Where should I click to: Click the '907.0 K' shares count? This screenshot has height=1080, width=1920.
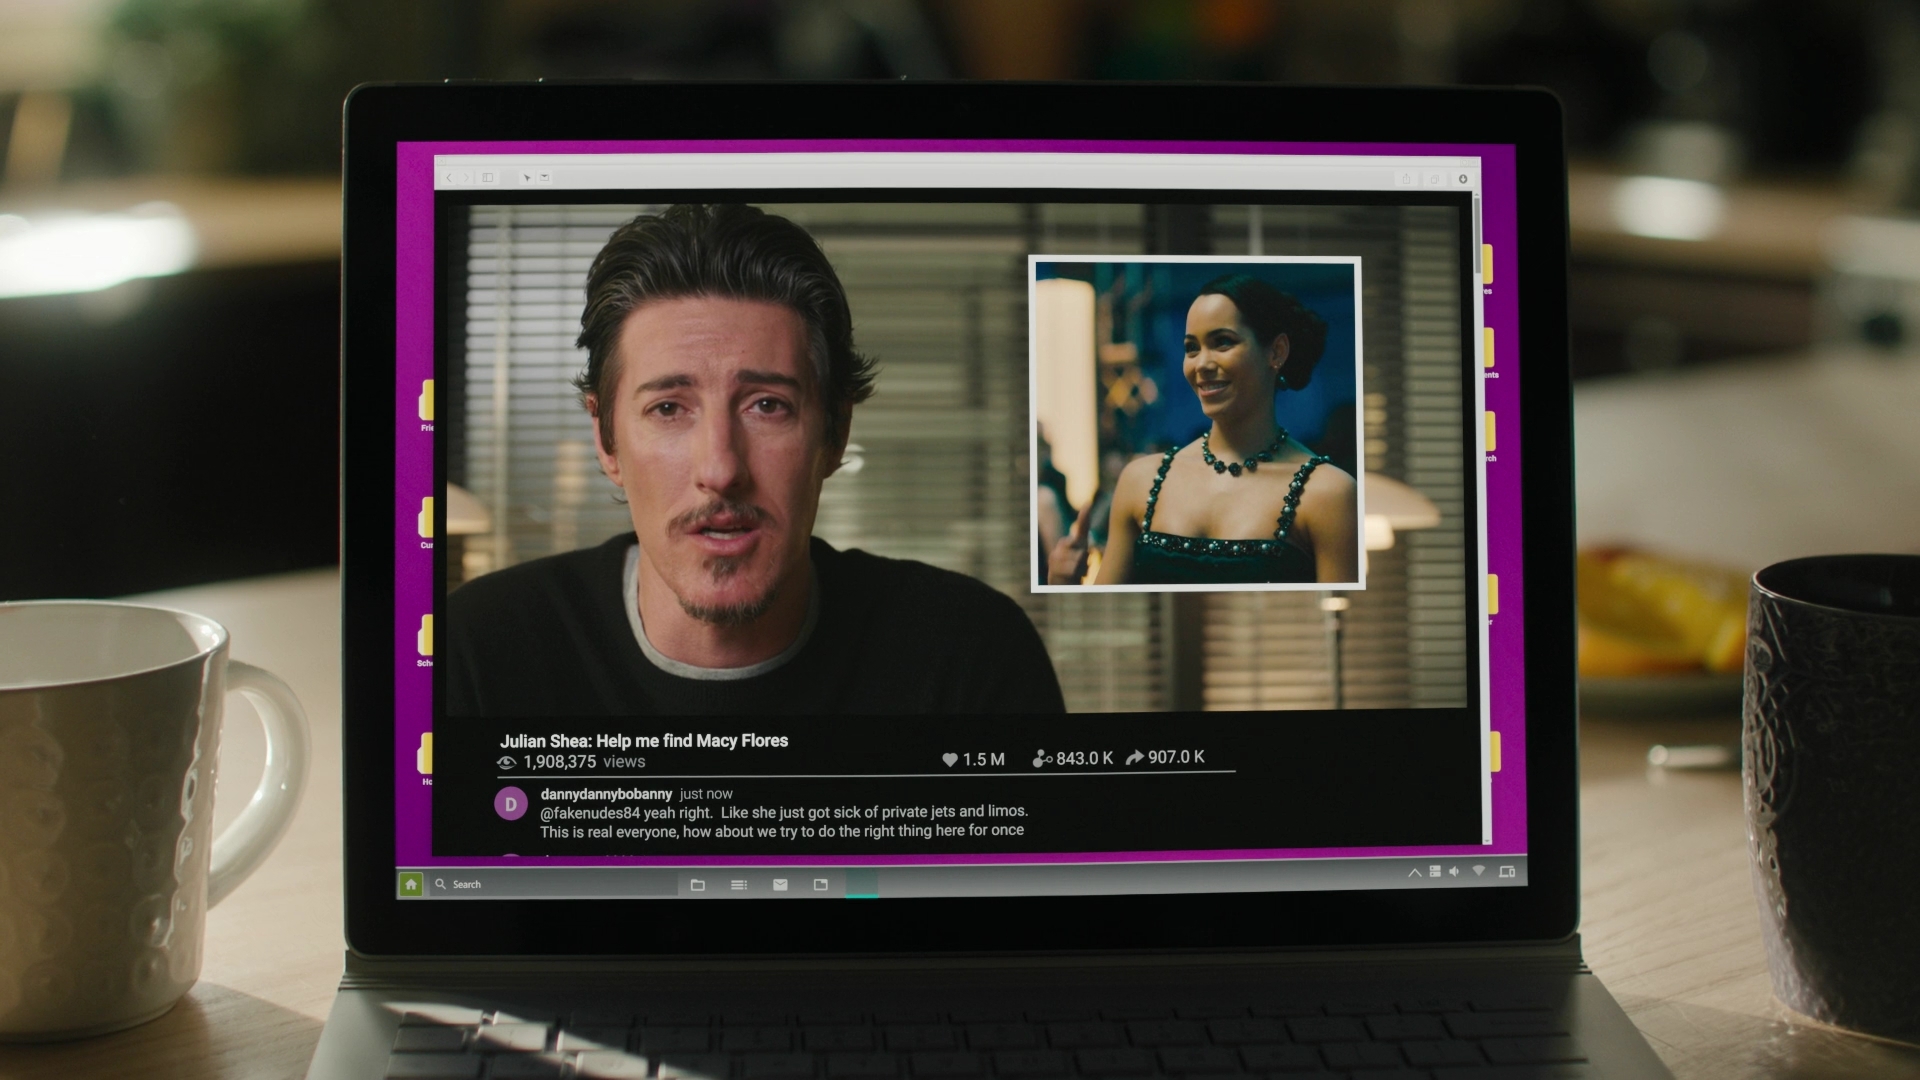tap(1176, 757)
